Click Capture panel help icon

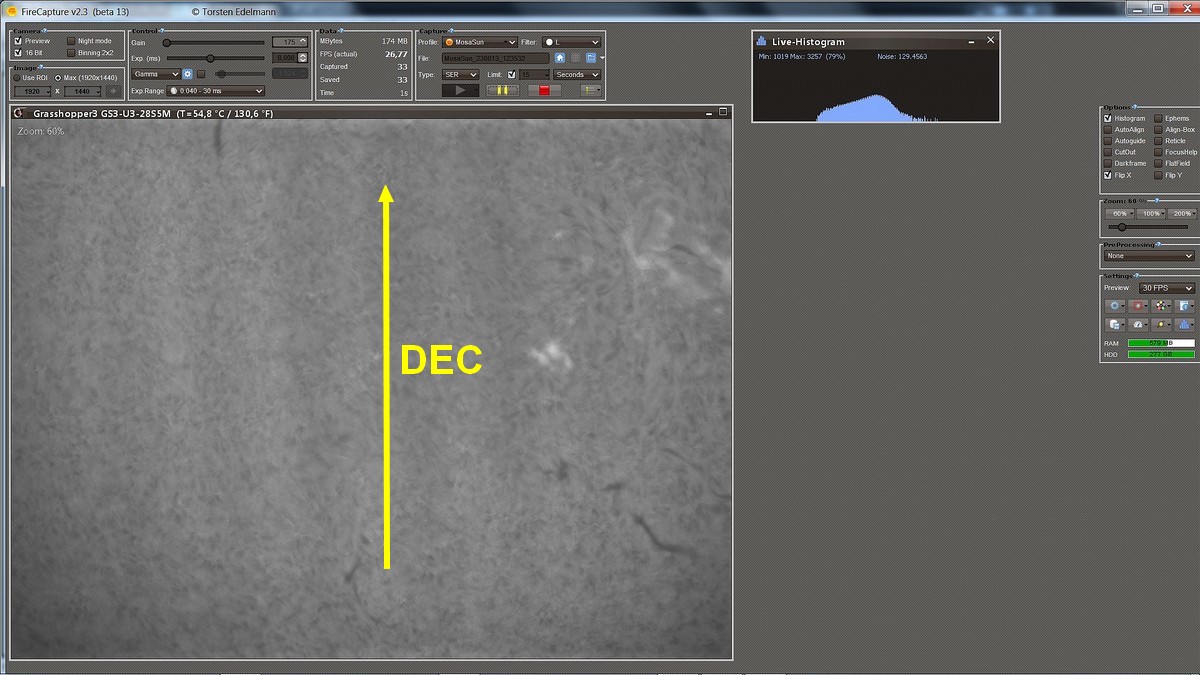pyautogui.click(x=452, y=31)
